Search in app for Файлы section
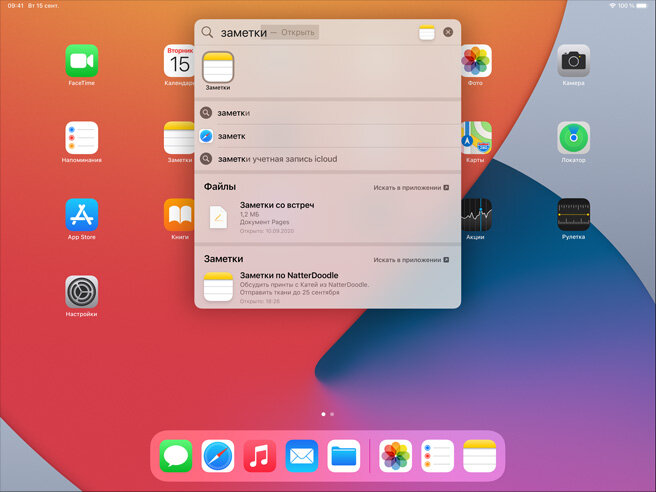 (411, 187)
